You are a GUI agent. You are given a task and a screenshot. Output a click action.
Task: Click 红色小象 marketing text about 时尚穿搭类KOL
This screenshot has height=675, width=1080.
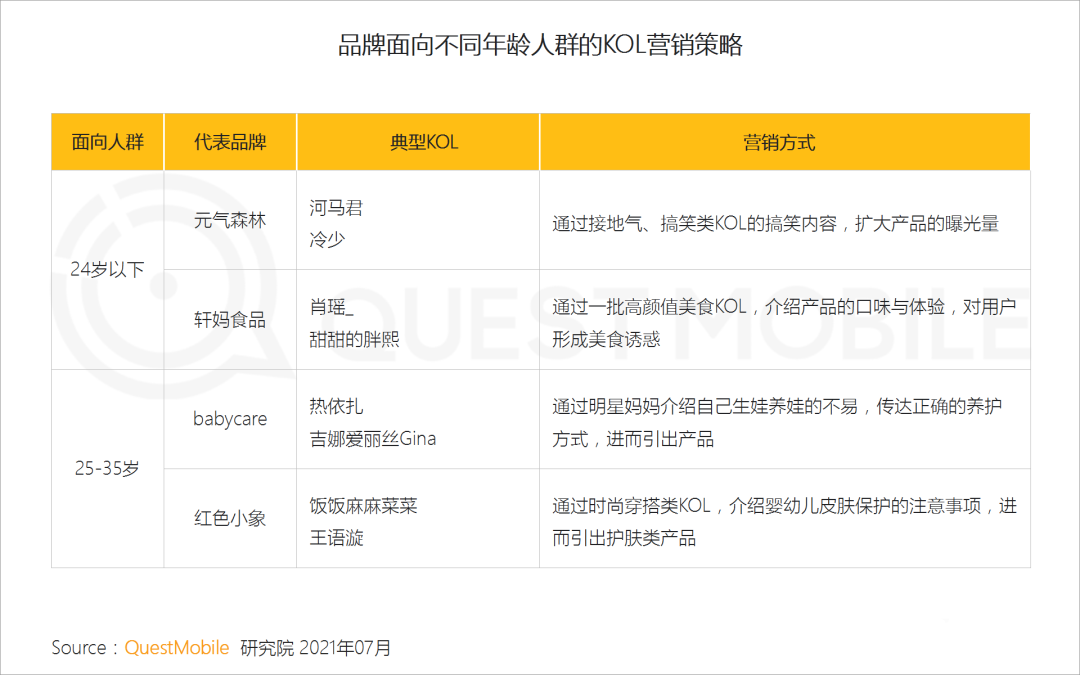pos(785,521)
